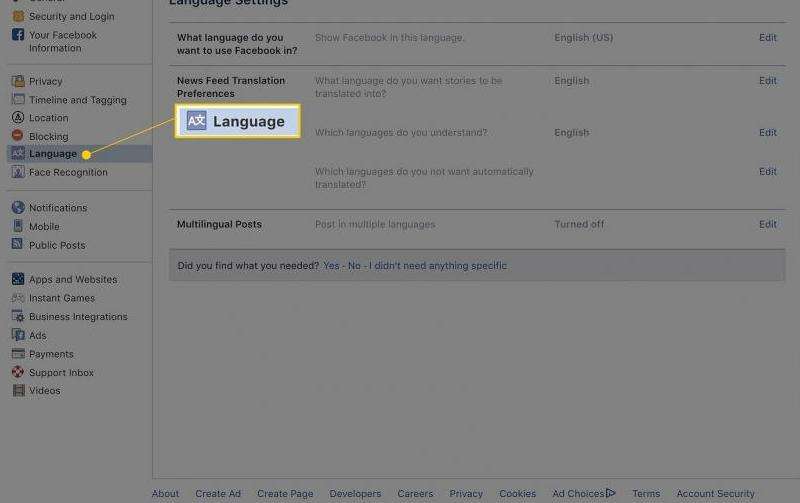Open the Account Security footer link
Image resolution: width=800 pixels, height=503 pixels.
tap(715, 494)
